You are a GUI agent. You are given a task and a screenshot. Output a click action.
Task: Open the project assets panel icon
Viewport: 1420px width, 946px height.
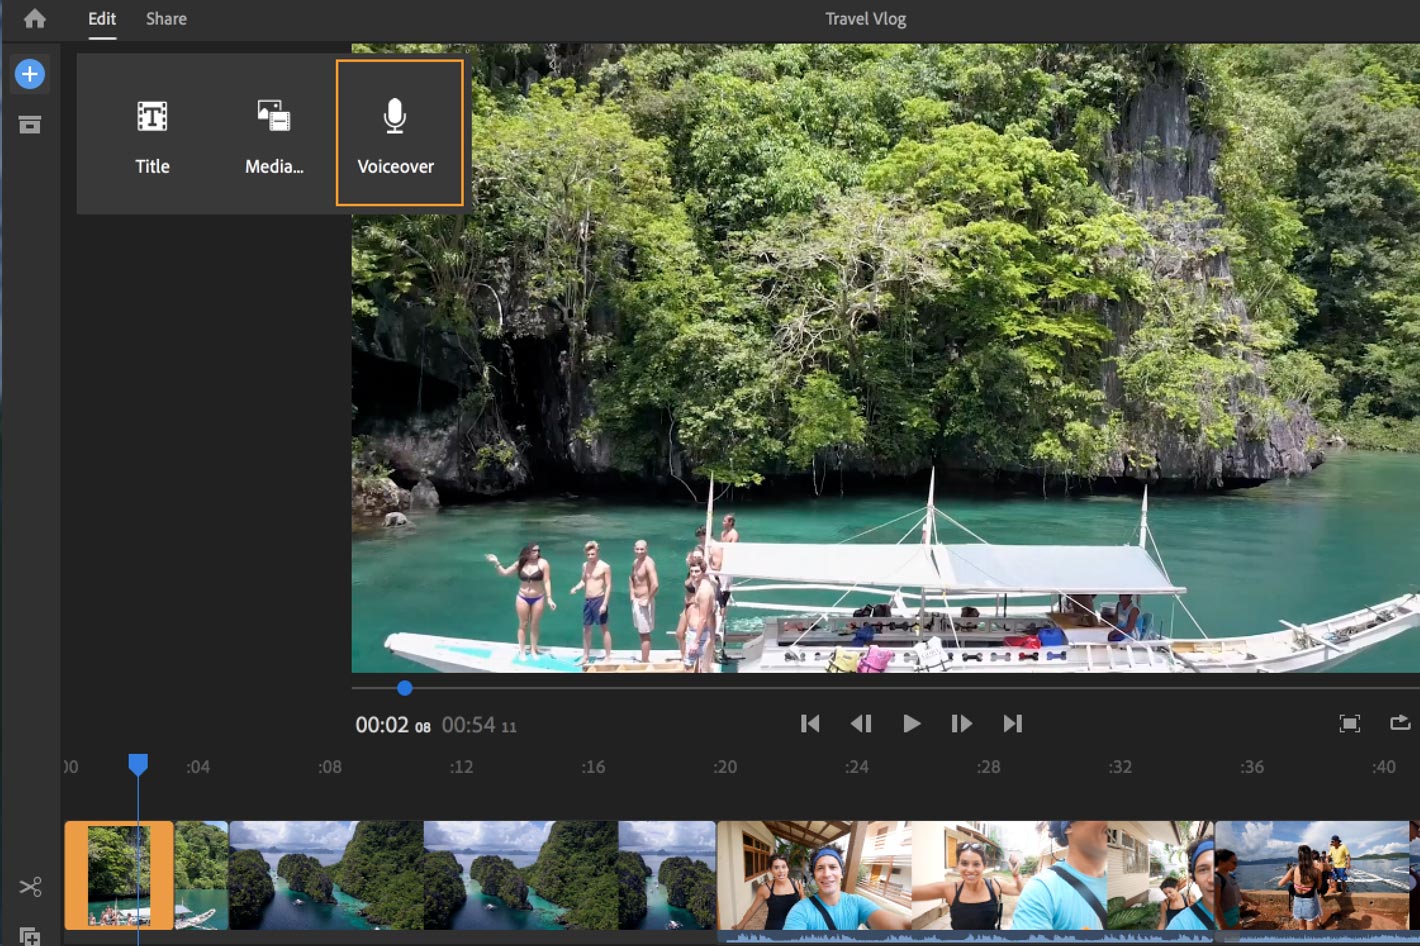(x=30, y=125)
